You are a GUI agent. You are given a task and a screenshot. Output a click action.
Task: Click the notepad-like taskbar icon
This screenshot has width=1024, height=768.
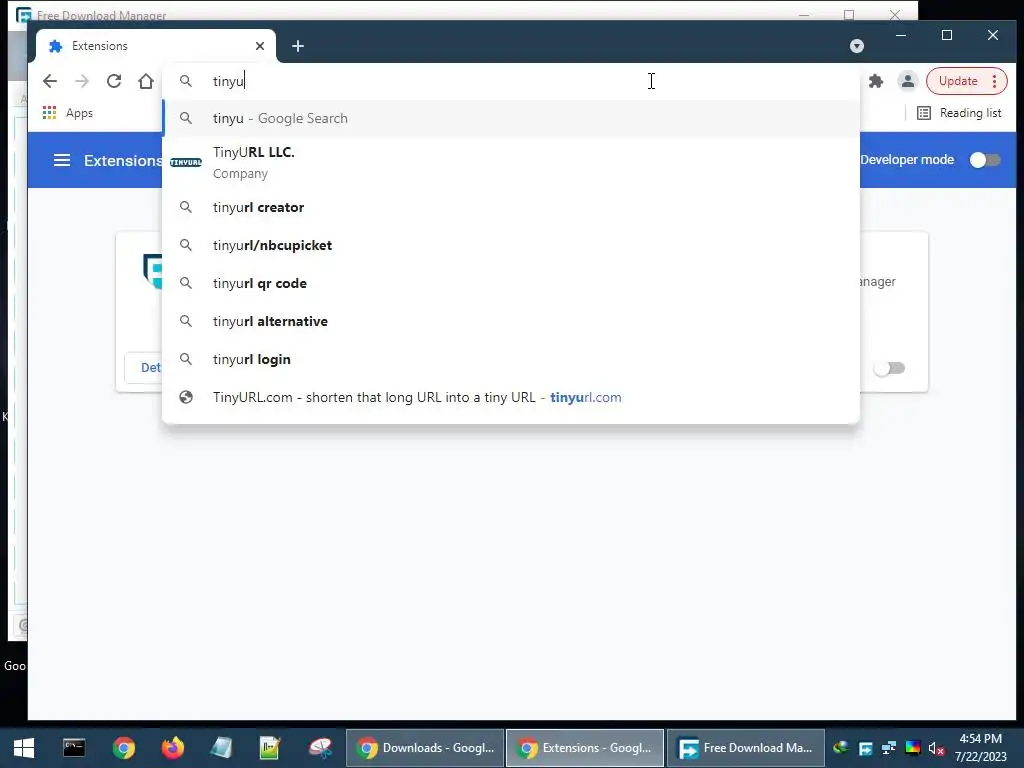click(x=221, y=748)
